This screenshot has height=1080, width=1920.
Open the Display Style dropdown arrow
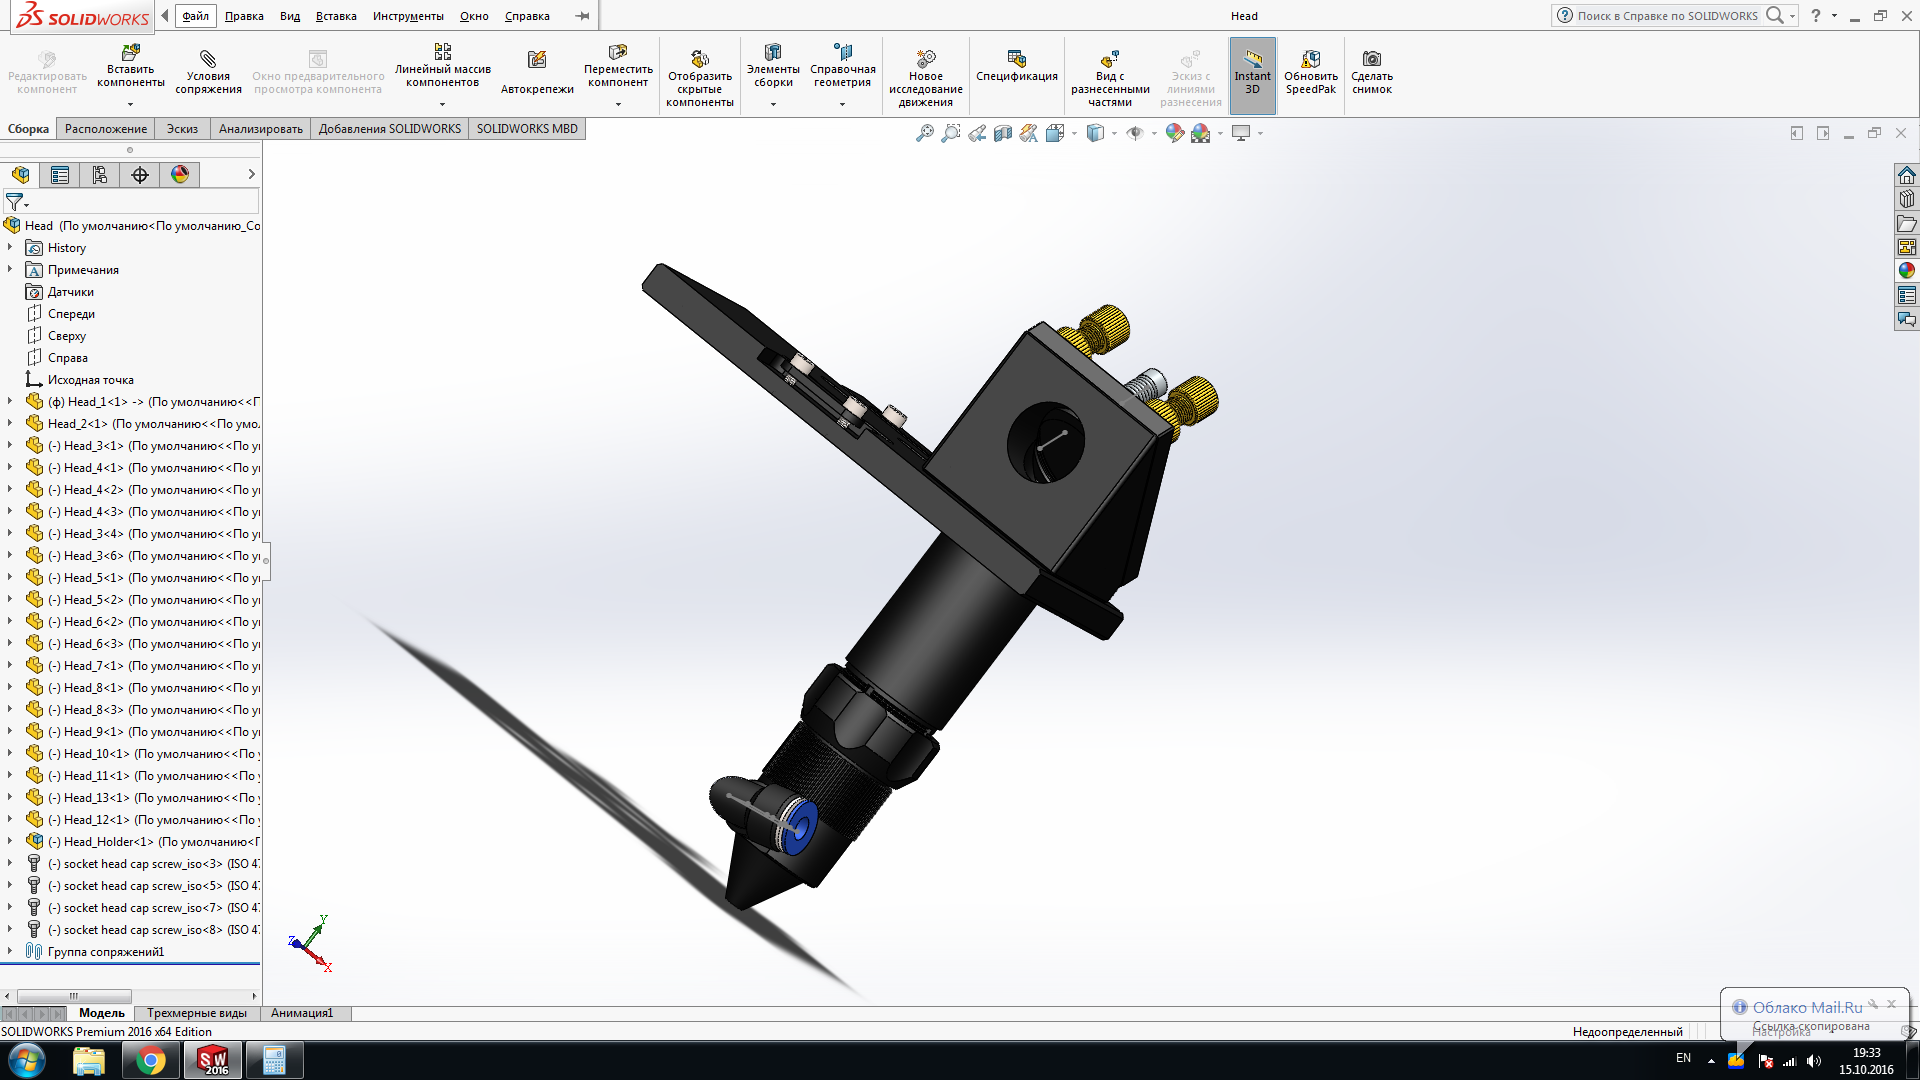pos(1114,133)
